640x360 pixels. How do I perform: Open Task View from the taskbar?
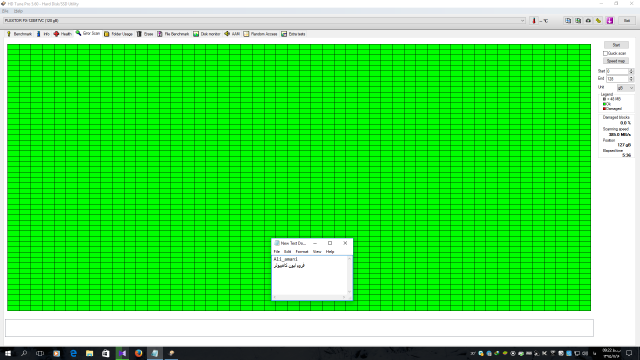(x=40, y=353)
